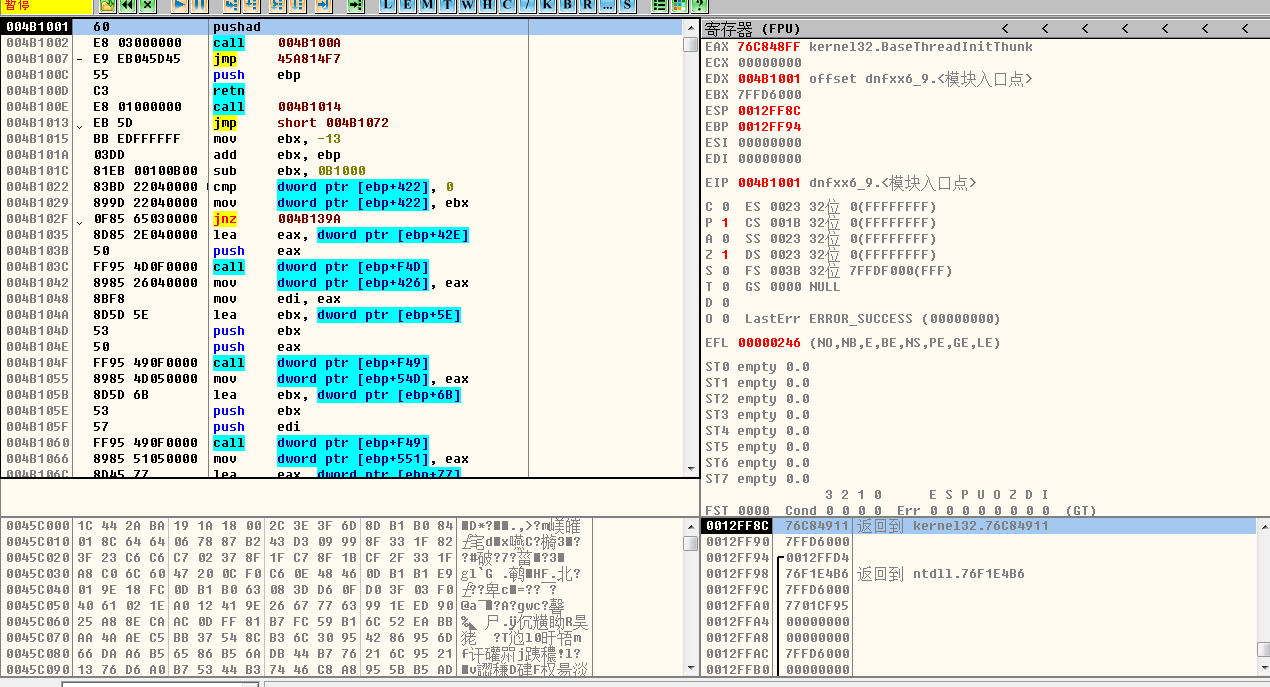Viewport: 1270px width, 687px height.
Task: Show Log window via L button
Action: [x=388, y=5]
